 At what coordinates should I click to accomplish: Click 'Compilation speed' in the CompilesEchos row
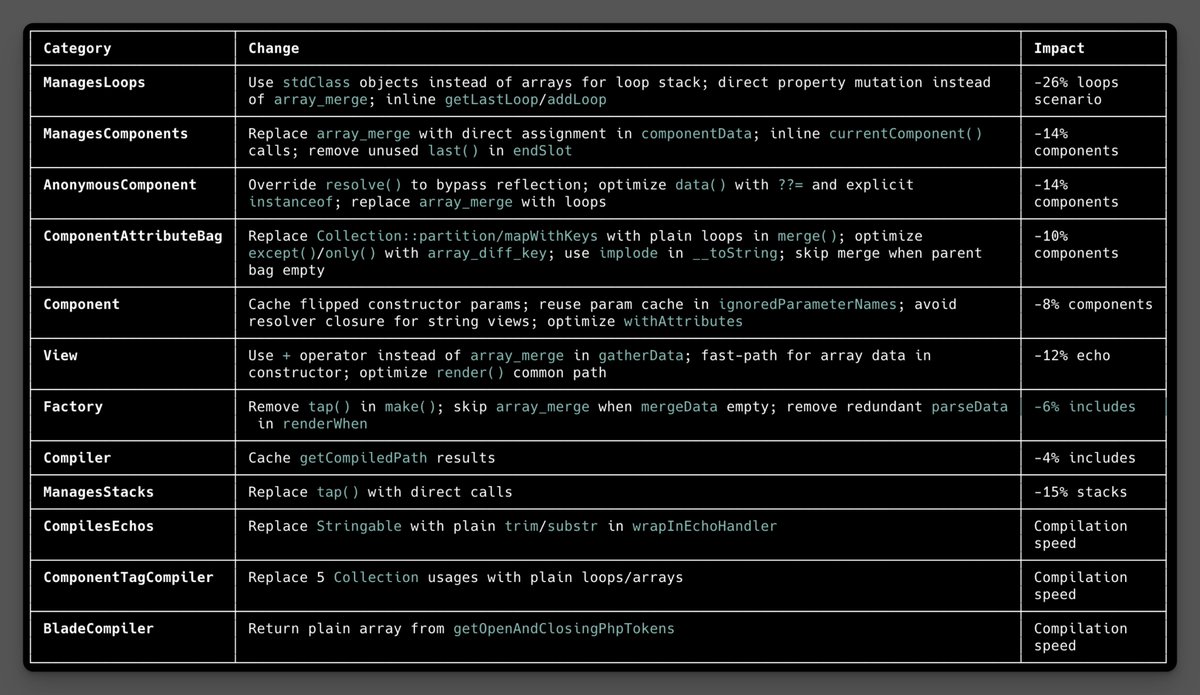(1080, 535)
